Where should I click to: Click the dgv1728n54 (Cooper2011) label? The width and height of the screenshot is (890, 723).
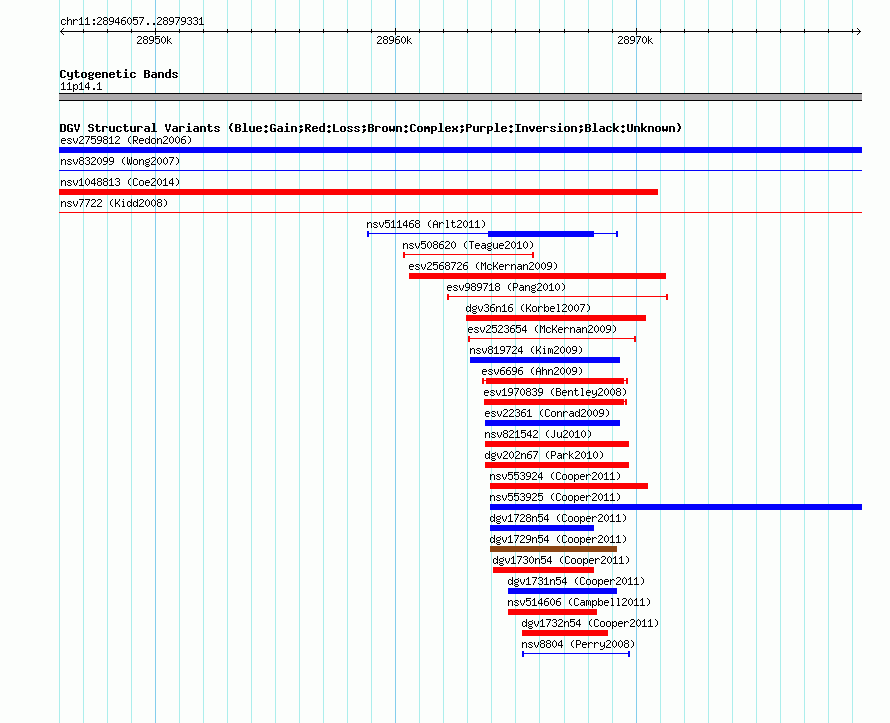[x=559, y=518]
